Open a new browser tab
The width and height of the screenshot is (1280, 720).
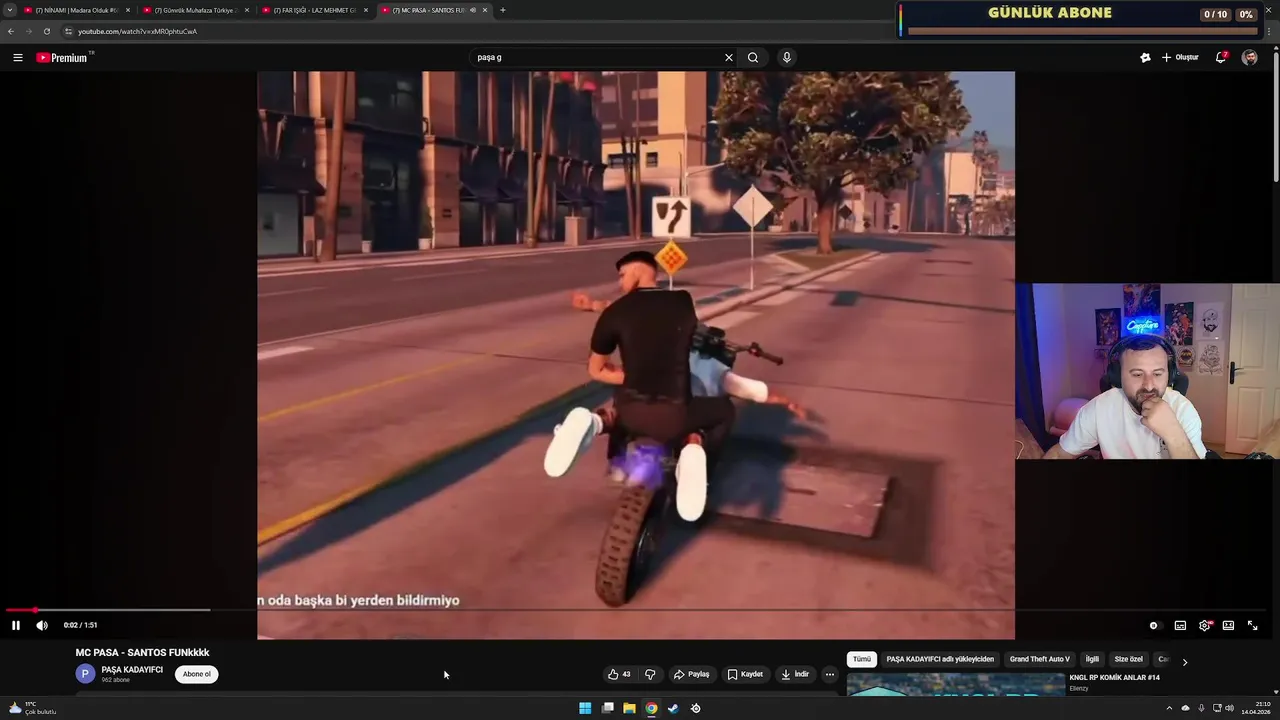tap(503, 10)
